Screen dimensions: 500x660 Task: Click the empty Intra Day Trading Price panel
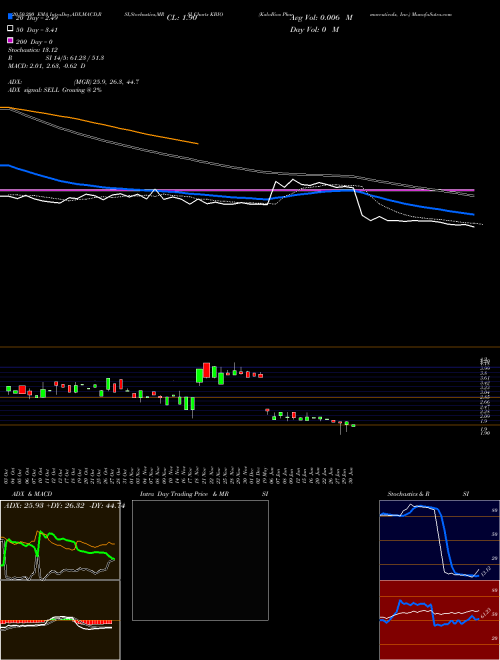[200, 560]
